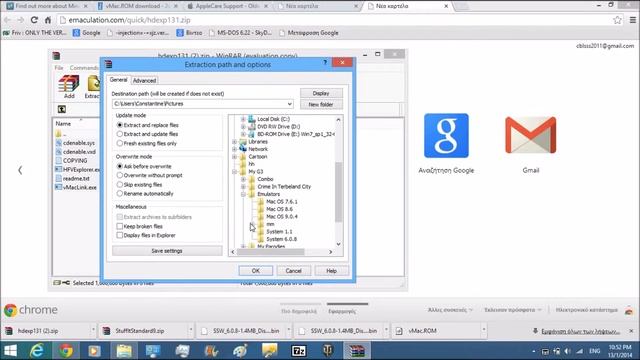The width and height of the screenshot is (640, 360).
Task: Open Internet Explorer from the taskbar
Action: (x=37, y=351)
